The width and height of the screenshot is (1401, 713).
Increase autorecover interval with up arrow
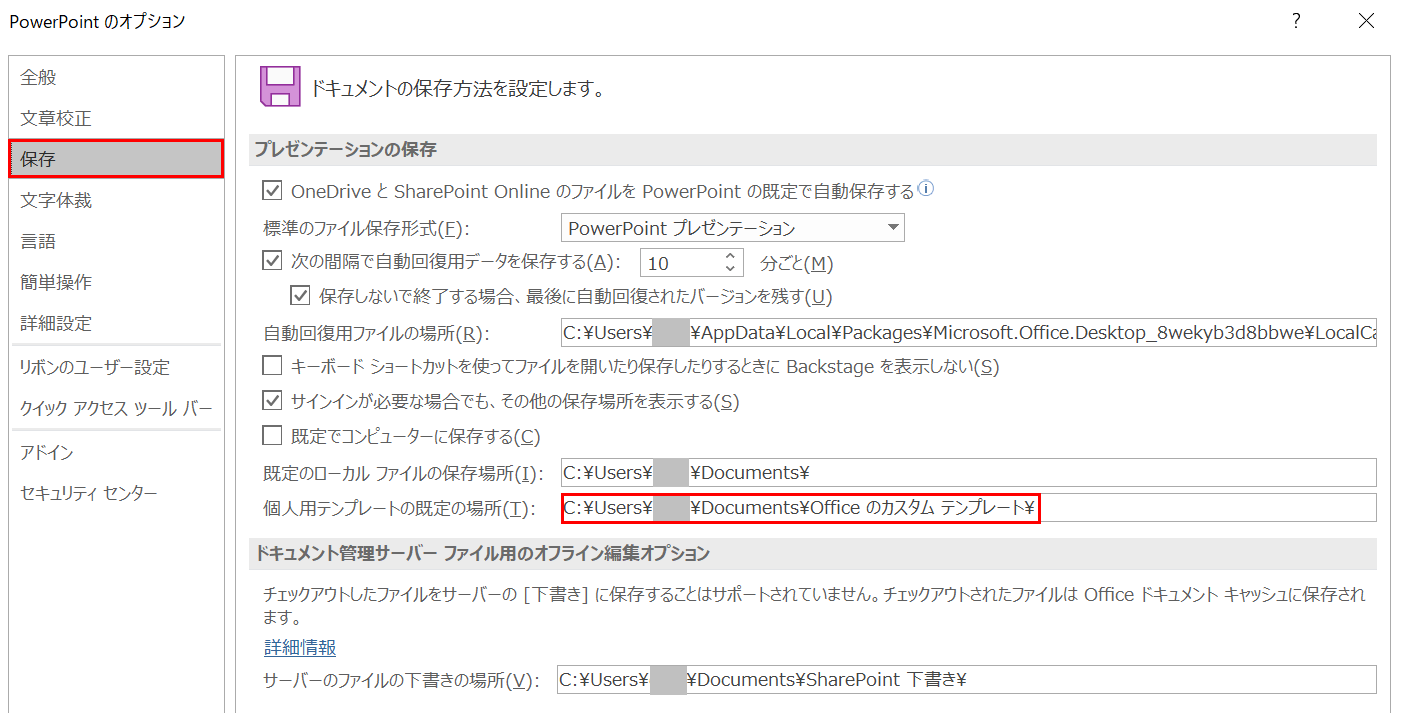pos(731,256)
